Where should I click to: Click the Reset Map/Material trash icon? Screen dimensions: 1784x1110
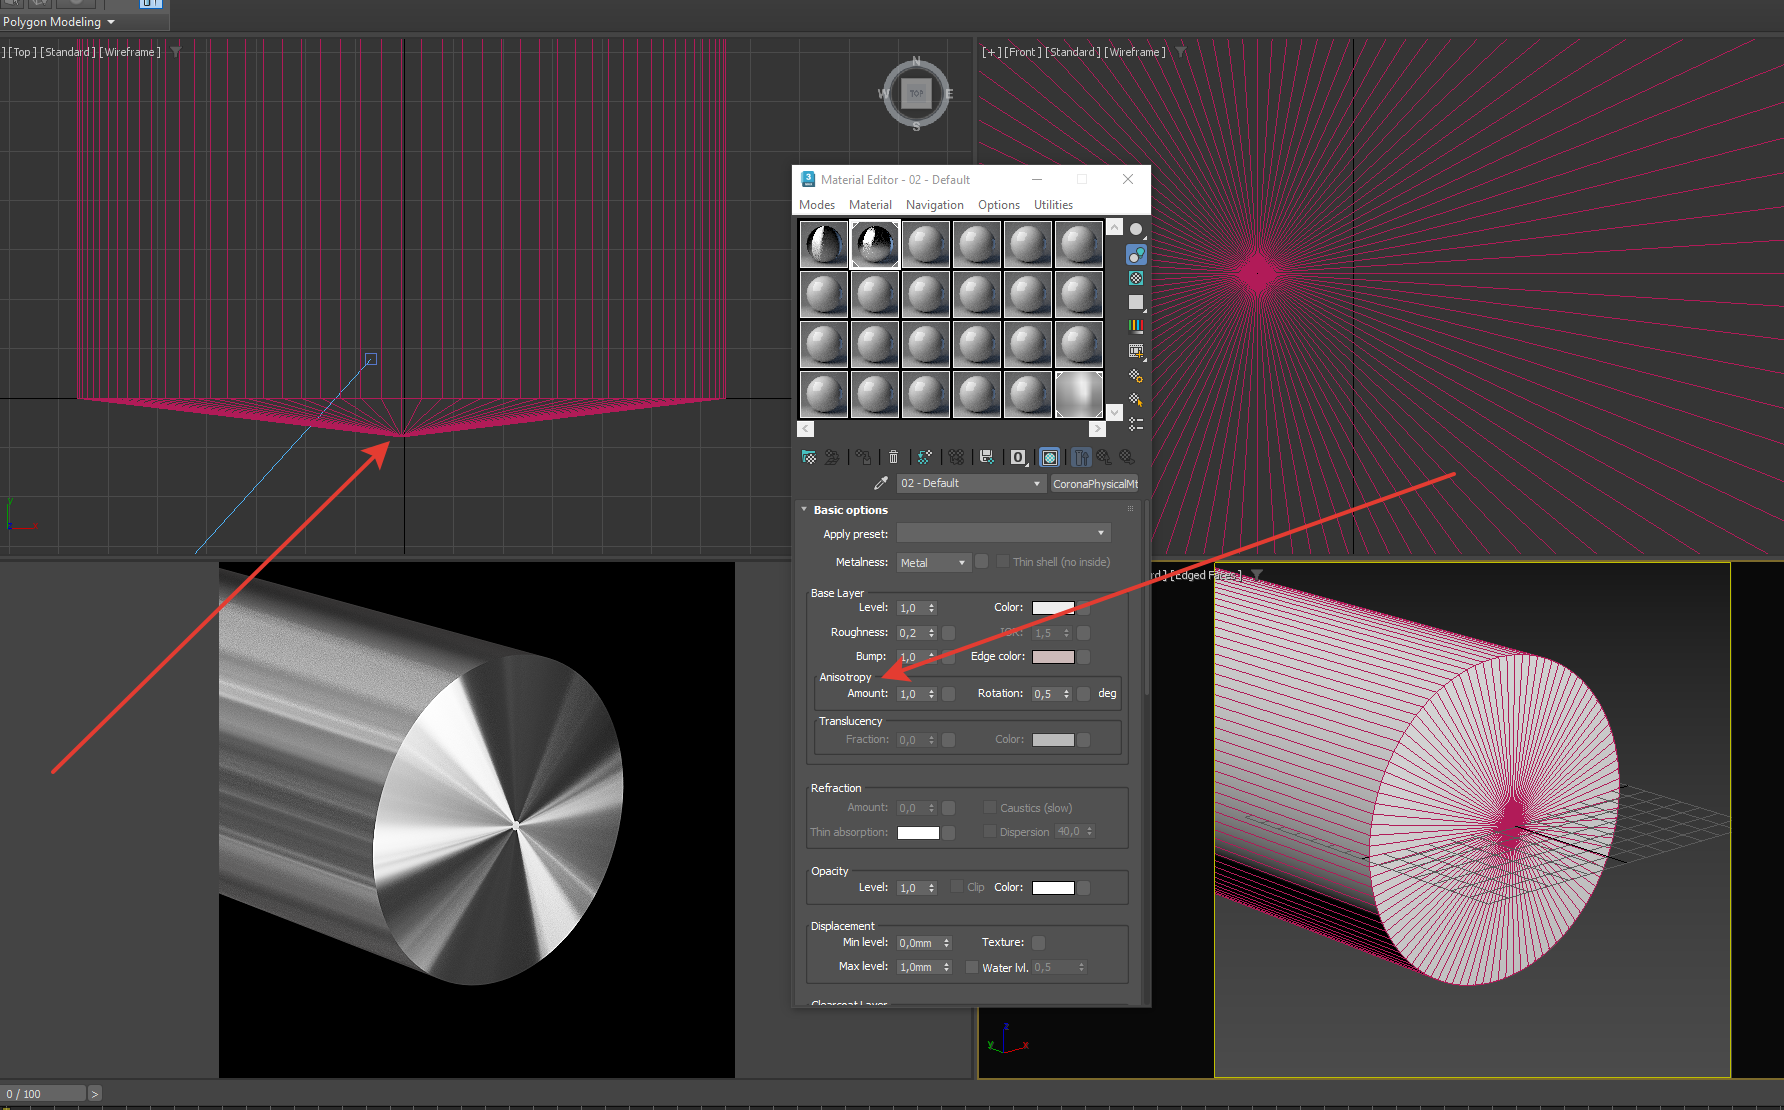click(x=893, y=457)
